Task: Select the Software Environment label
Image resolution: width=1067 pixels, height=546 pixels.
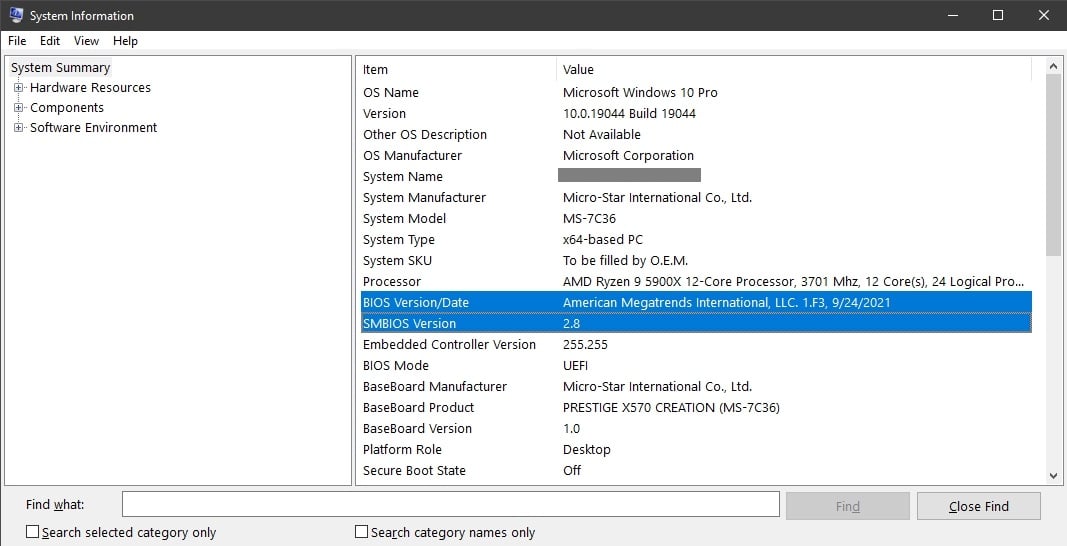Action: 93,127
